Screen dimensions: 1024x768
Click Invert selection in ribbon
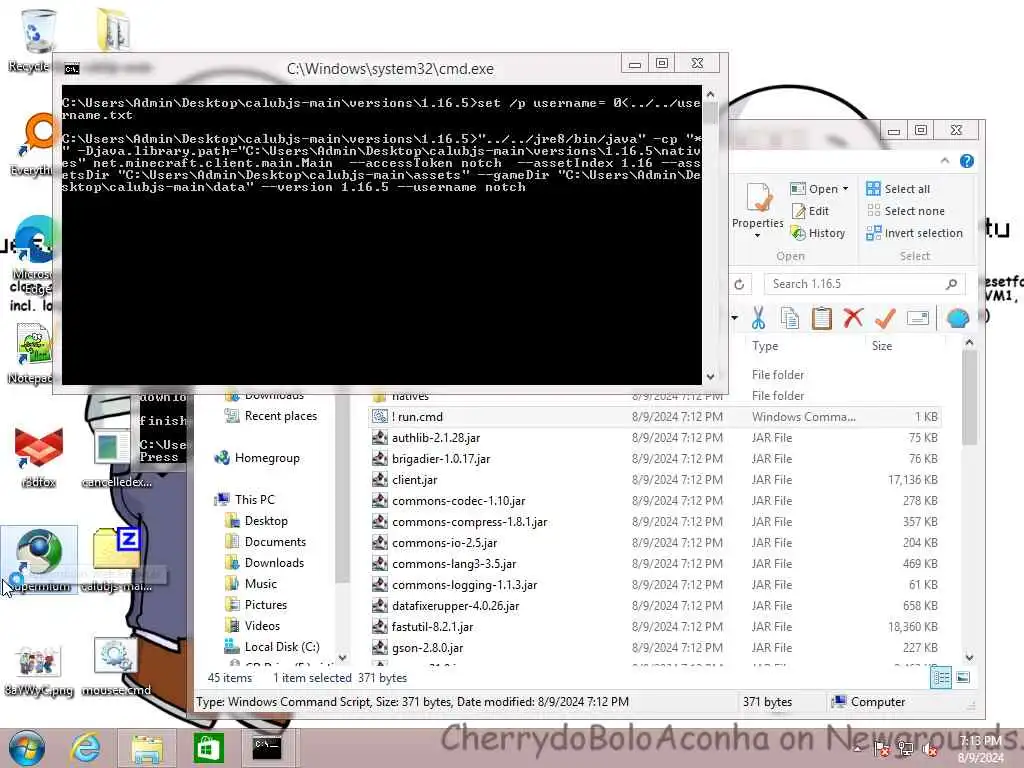point(914,233)
